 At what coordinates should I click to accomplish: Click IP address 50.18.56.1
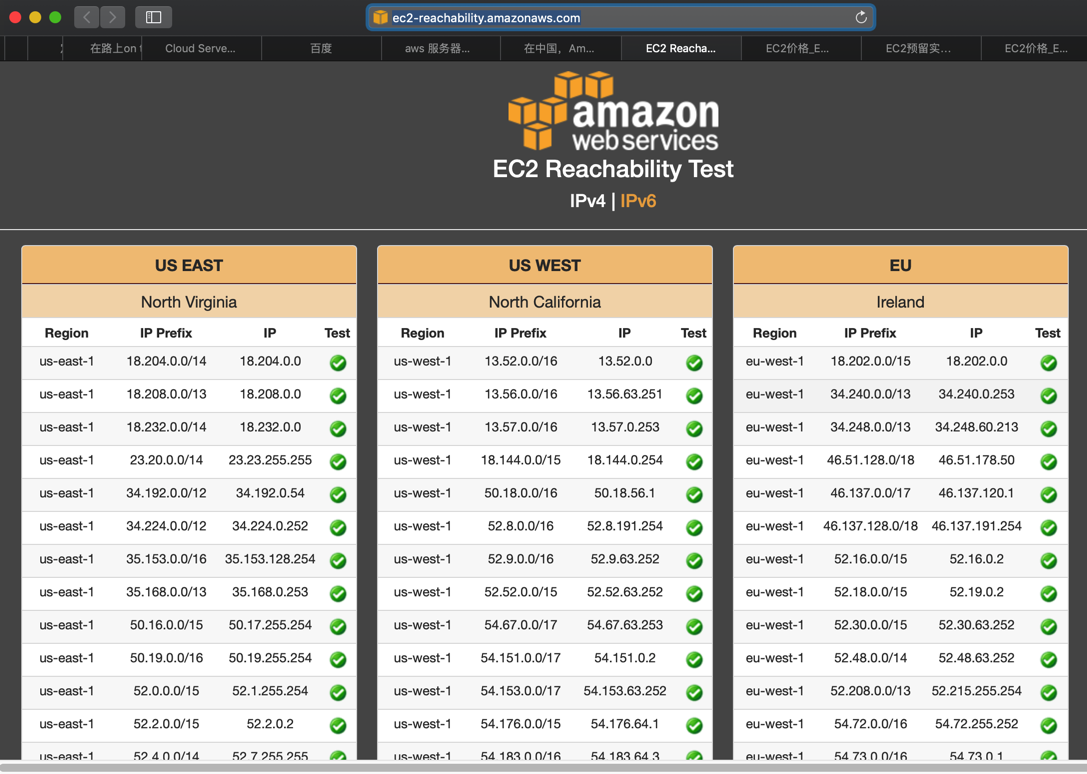point(625,493)
